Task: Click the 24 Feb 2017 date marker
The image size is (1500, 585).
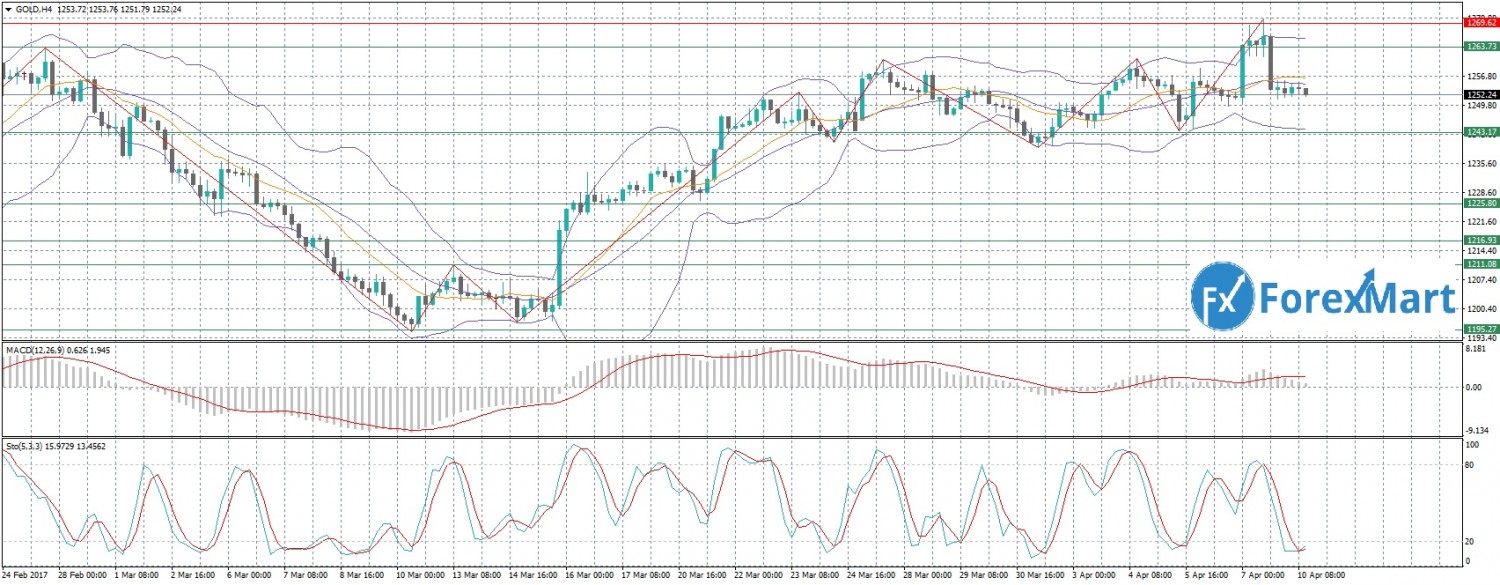Action: [26, 576]
